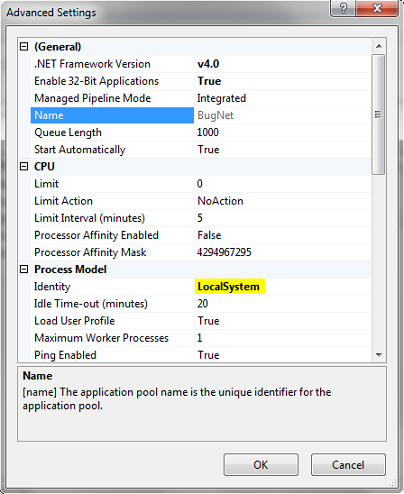Click Maximum Worker Processes value 1

pyautogui.click(x=200, y=338)
